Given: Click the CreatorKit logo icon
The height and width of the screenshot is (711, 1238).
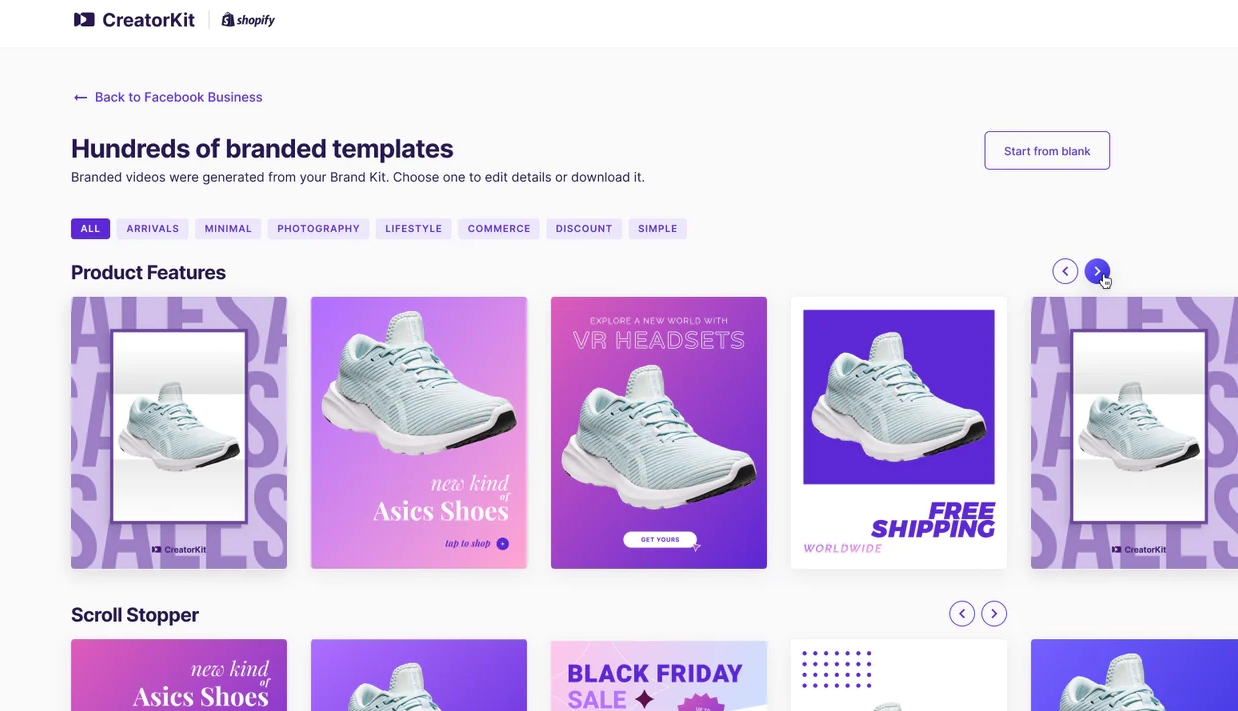Looking at the screenshot, I should [84, 19].
